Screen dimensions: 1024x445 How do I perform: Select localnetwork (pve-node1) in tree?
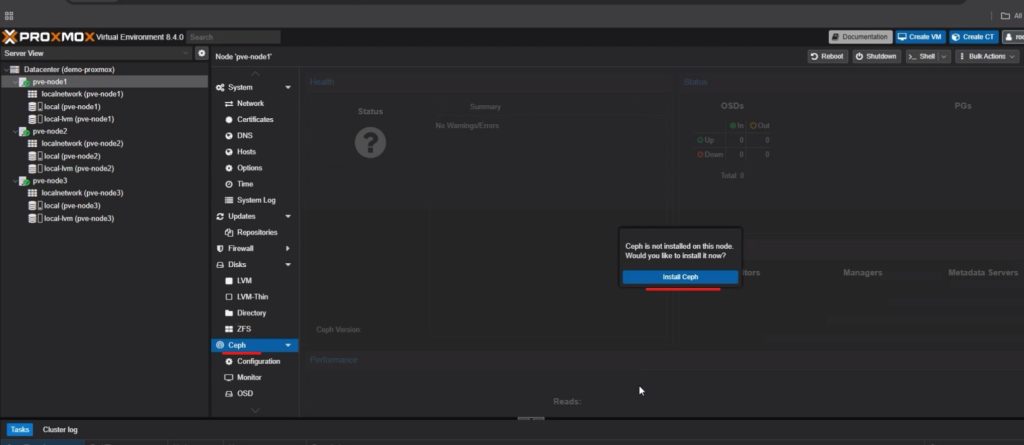point(82,94)
